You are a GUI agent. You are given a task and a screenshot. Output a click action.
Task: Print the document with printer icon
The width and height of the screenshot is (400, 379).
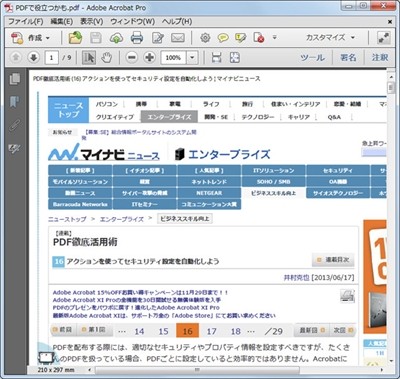pos(137,38)
